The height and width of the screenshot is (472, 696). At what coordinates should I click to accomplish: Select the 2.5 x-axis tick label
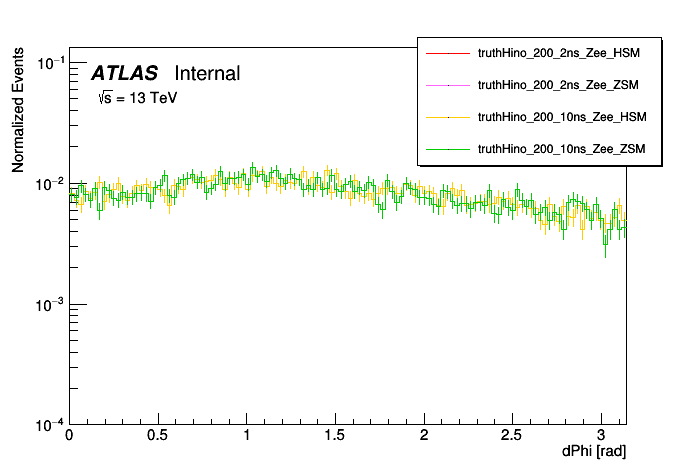click(x=512, y=435)
